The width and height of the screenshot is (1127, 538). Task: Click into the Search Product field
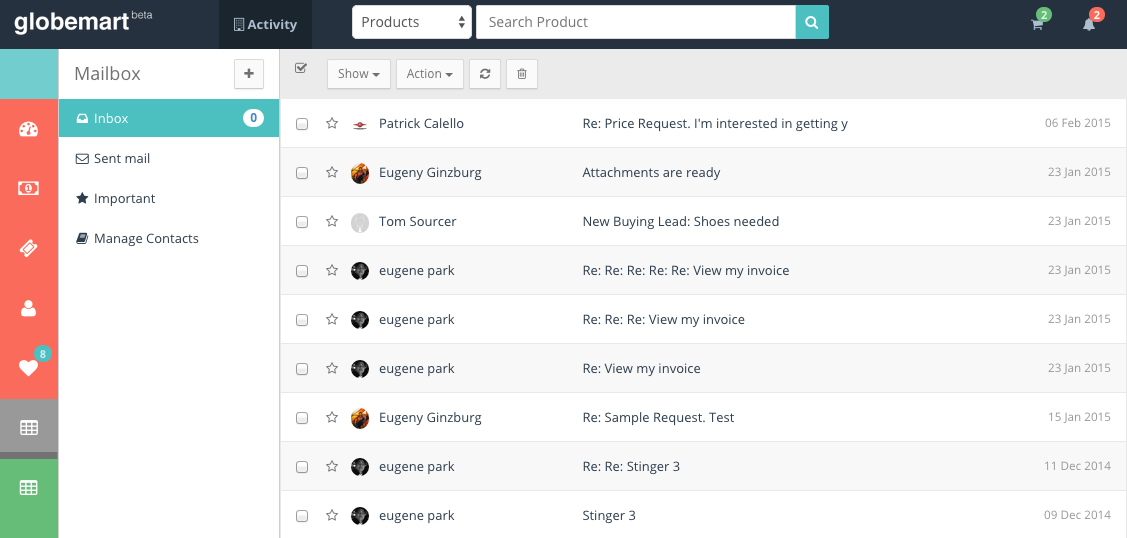click(635, 22)
